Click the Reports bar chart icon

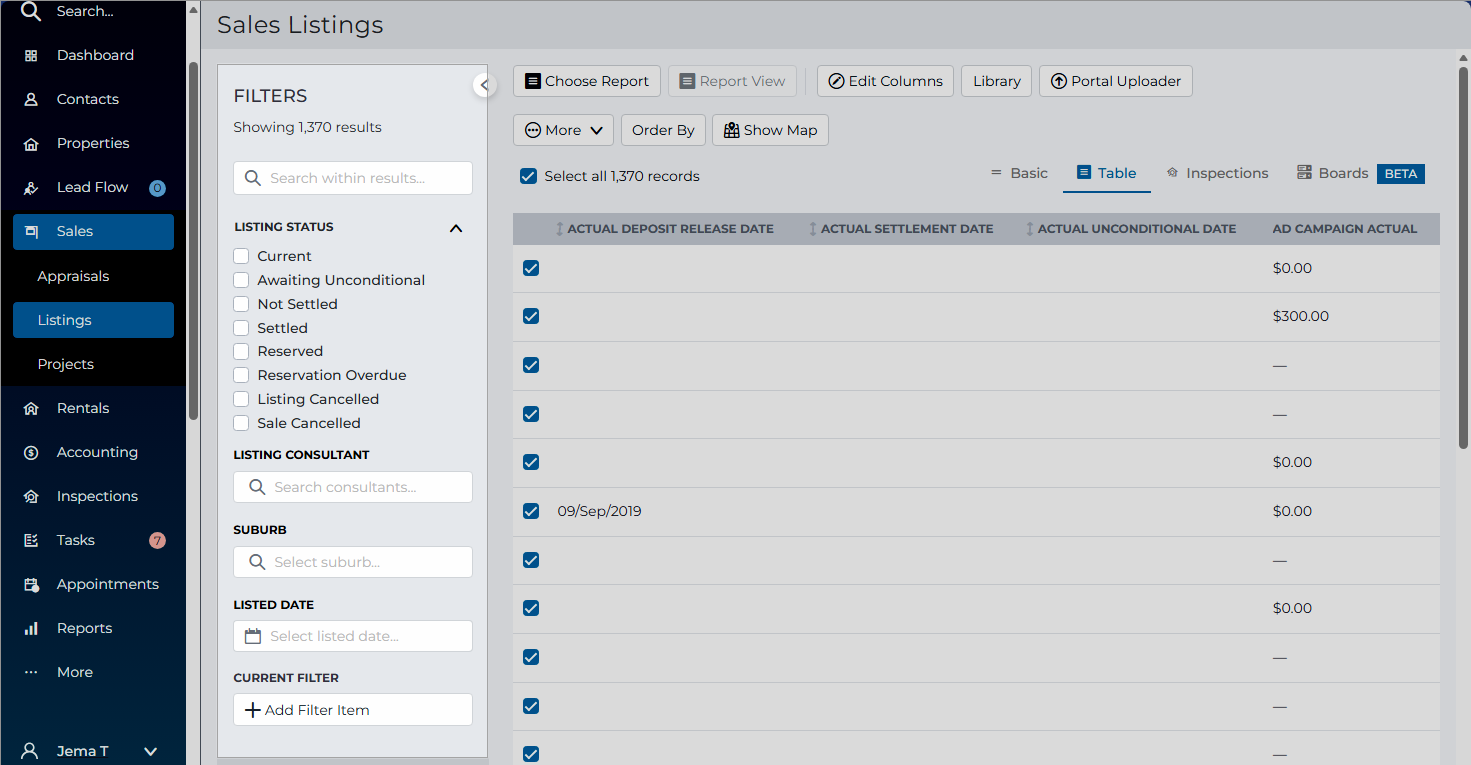(x=31, y=629)
